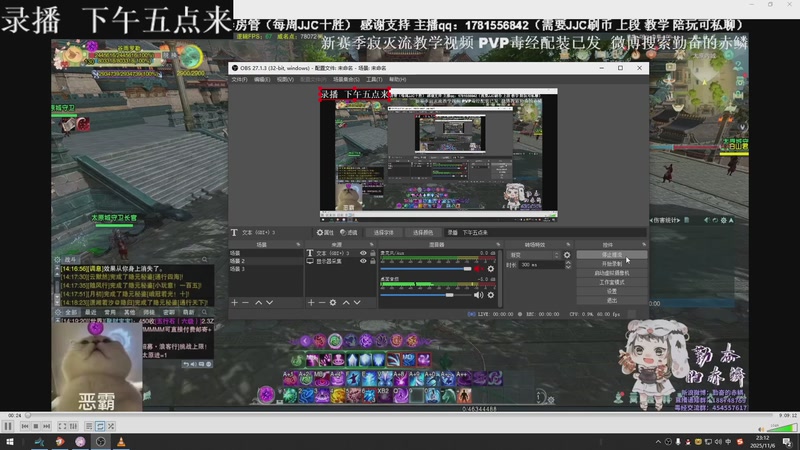
Task: Click 选择颜色 (select color) button
Action: tap(423, 233)
